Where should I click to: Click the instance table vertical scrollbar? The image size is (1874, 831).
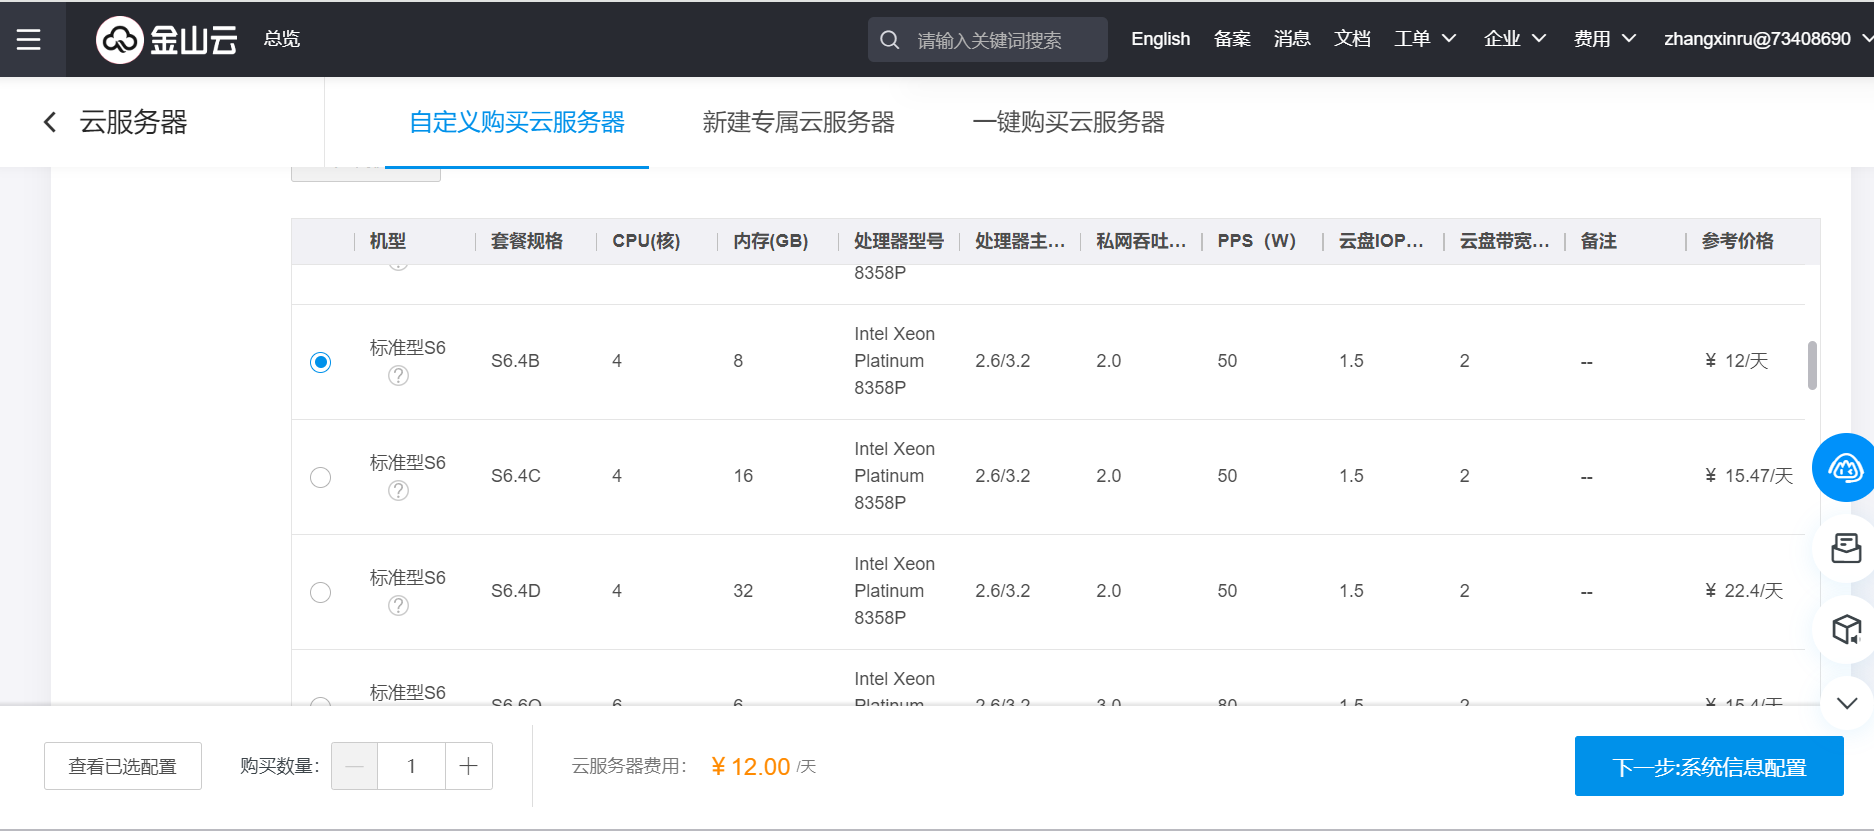point(1812,366)
